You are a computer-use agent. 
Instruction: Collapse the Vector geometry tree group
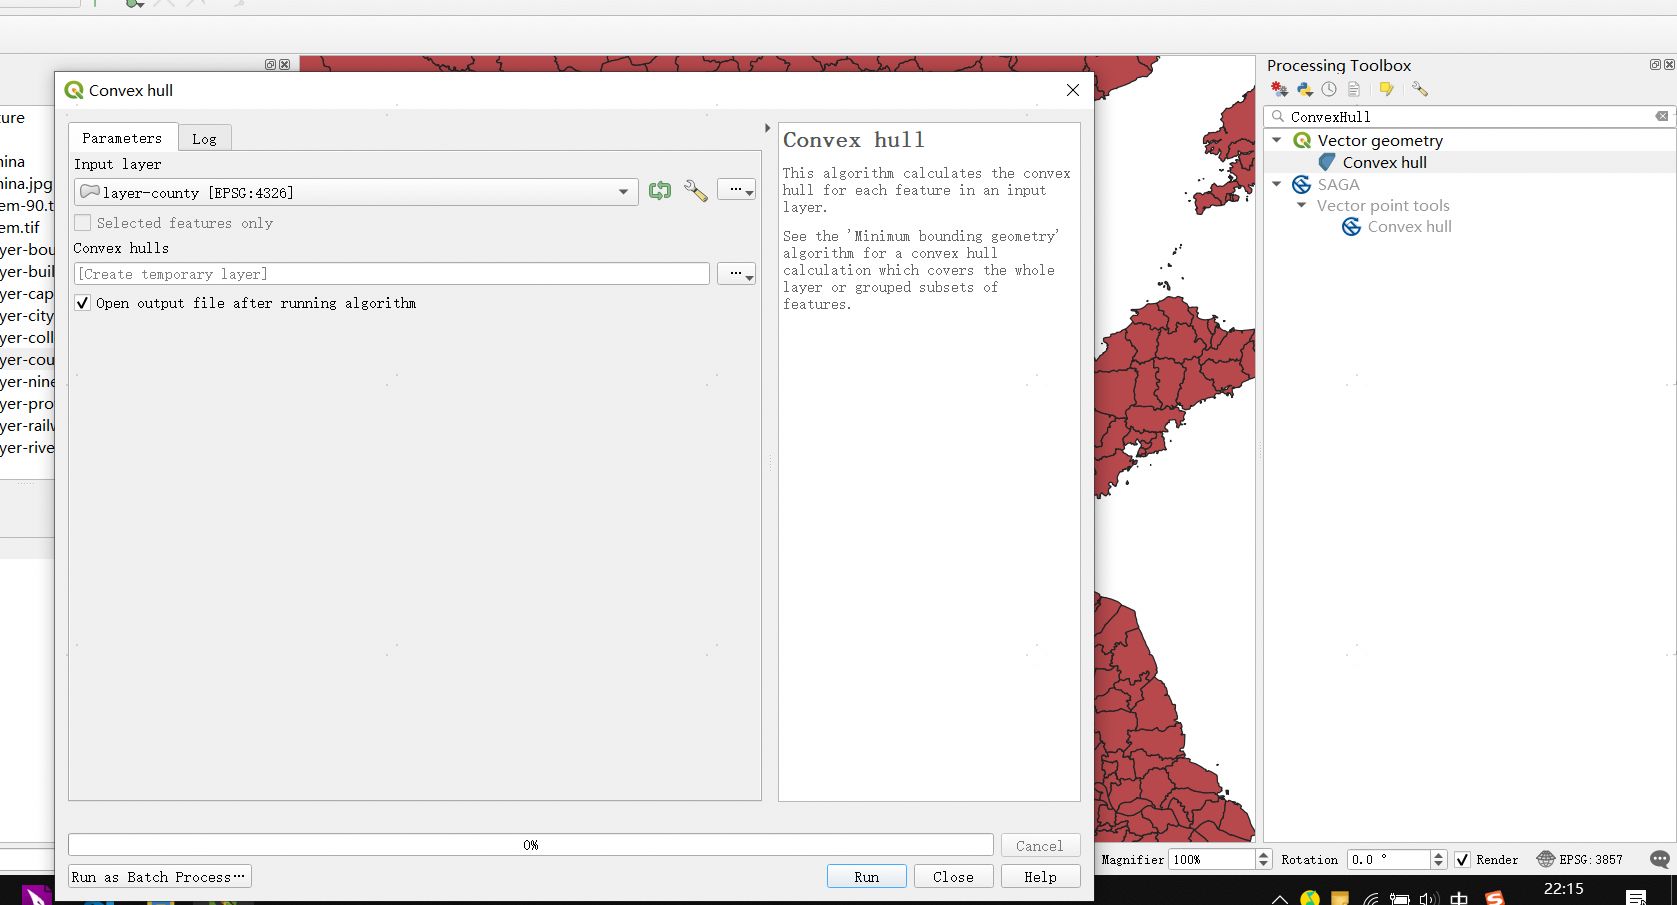click(1277, 140)
